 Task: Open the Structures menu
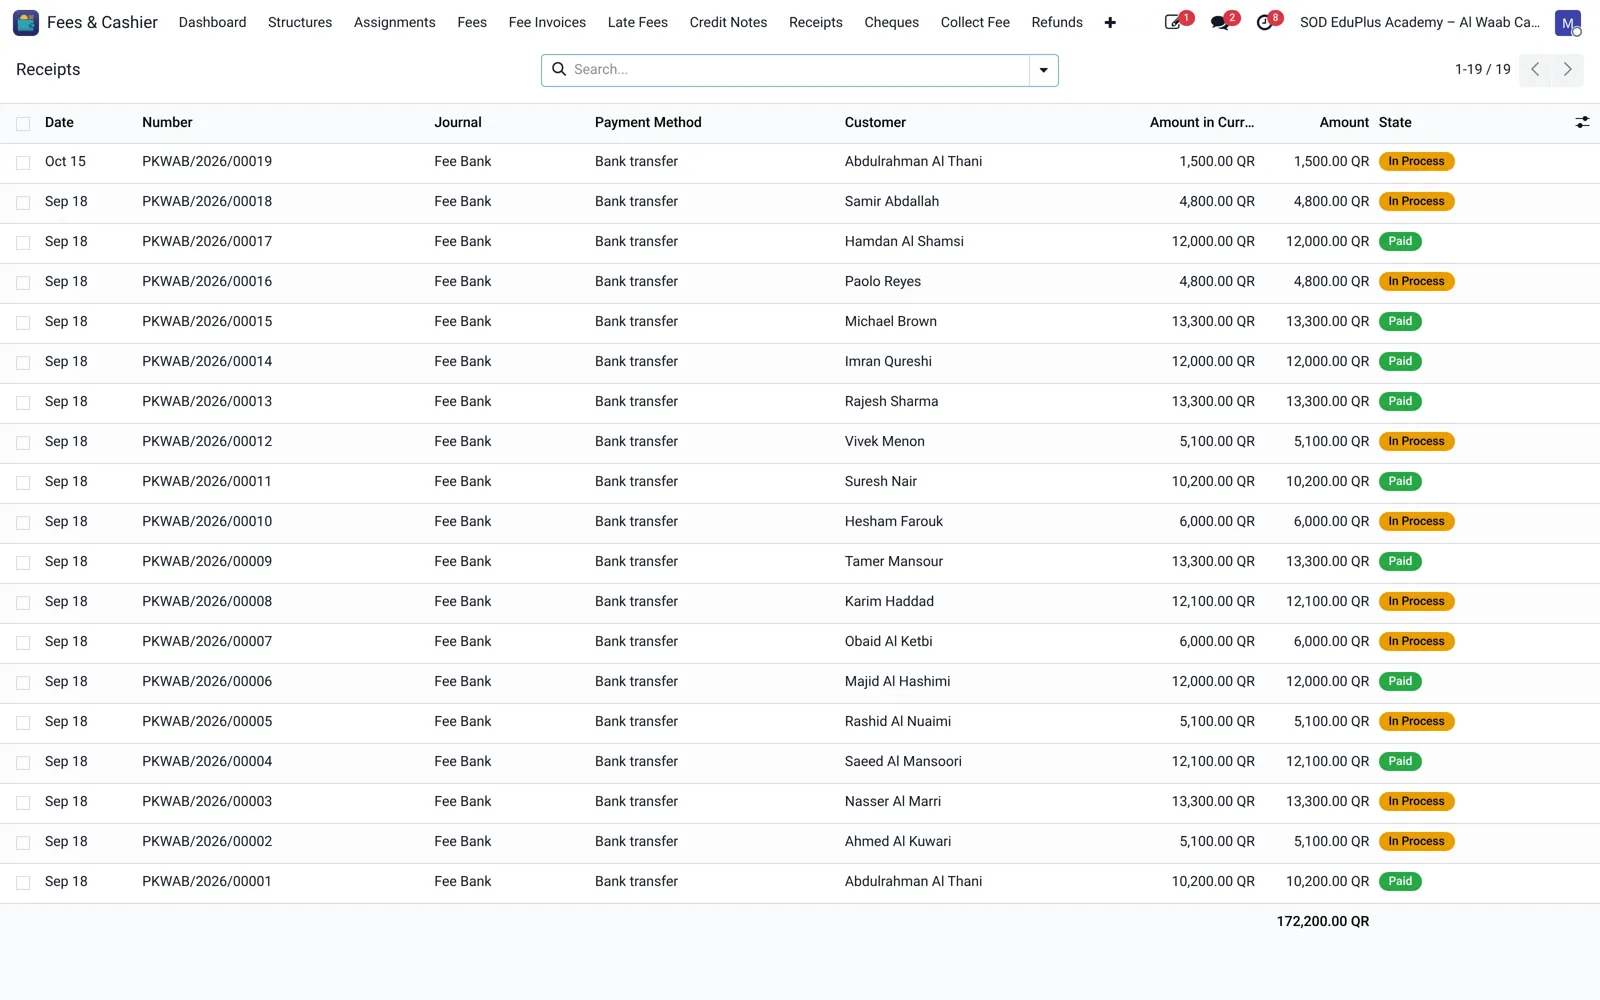[x=300, y=22]
